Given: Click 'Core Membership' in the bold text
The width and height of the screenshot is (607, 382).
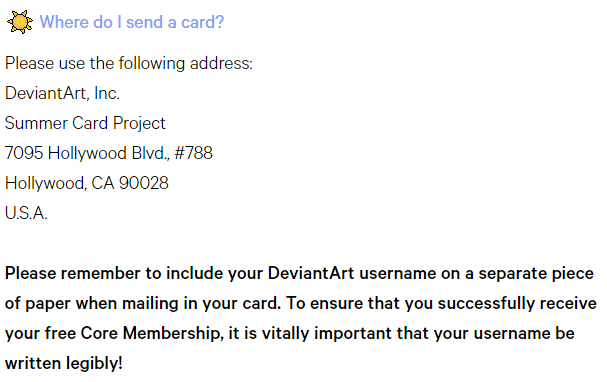Looking at the screenshot, I should tap(152, 333).
